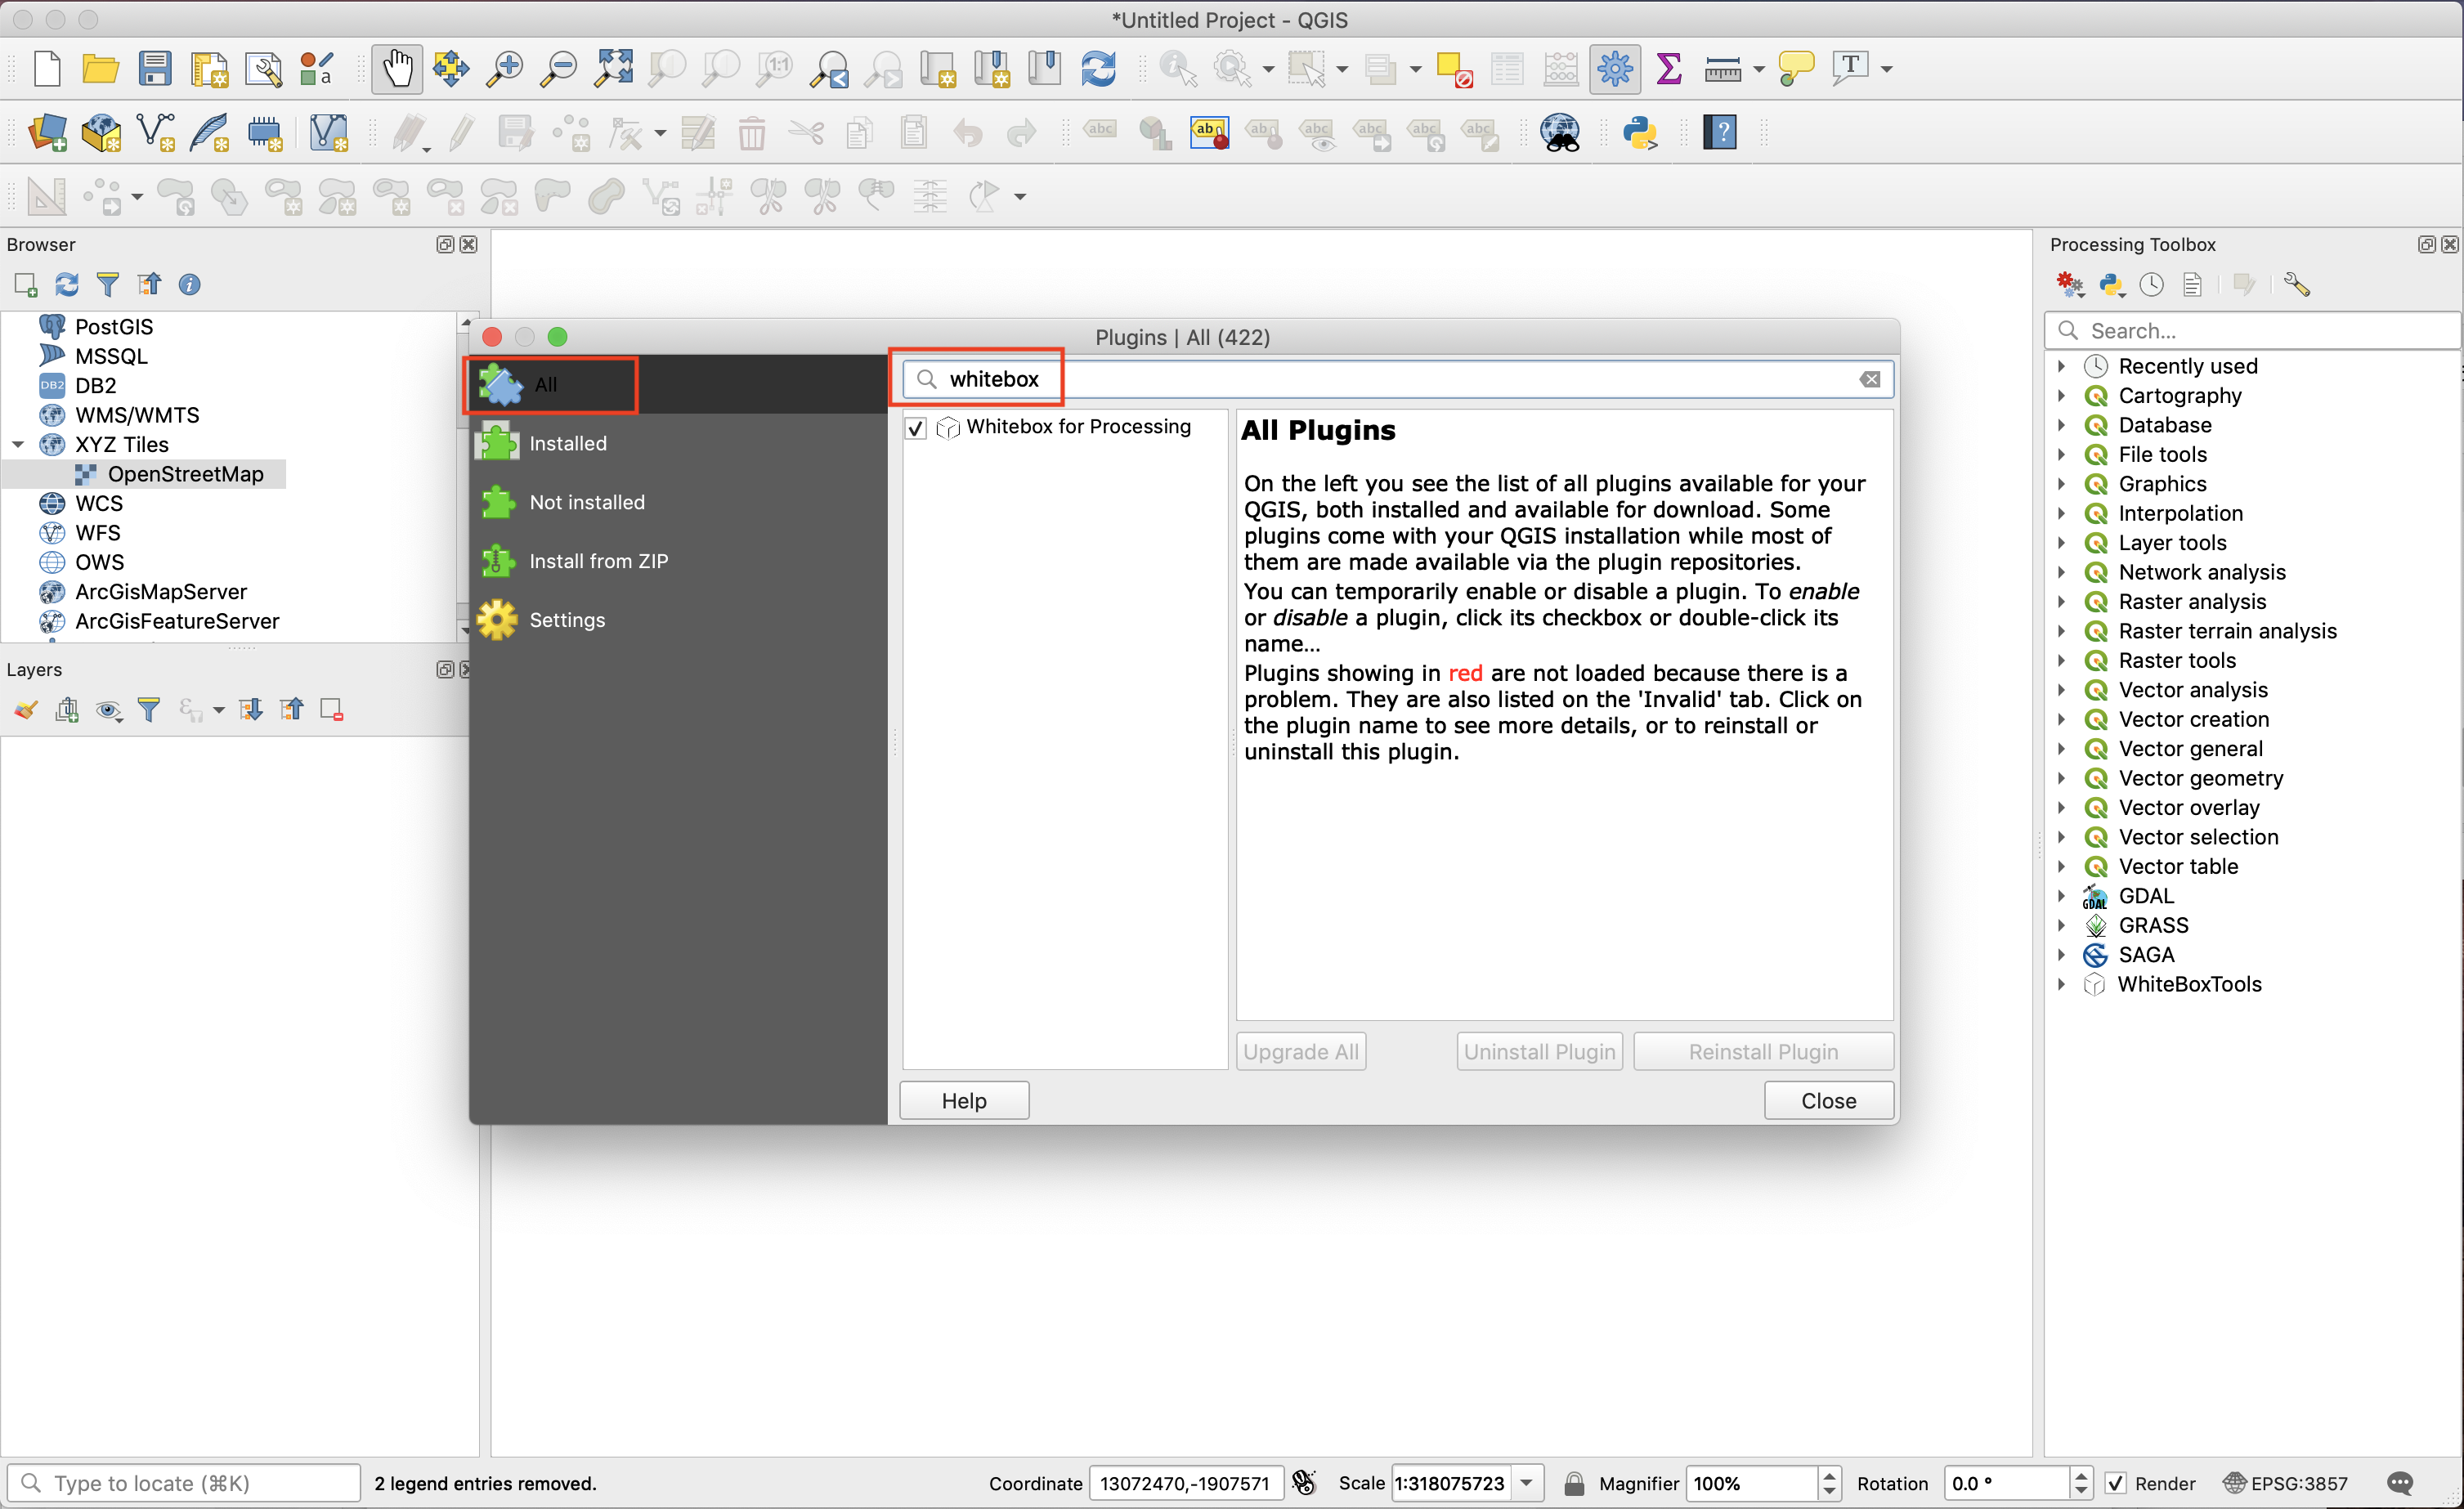Toggle the scale lock icon
Viewport: 2464px width, 1509px height.
[1573, 1483]
